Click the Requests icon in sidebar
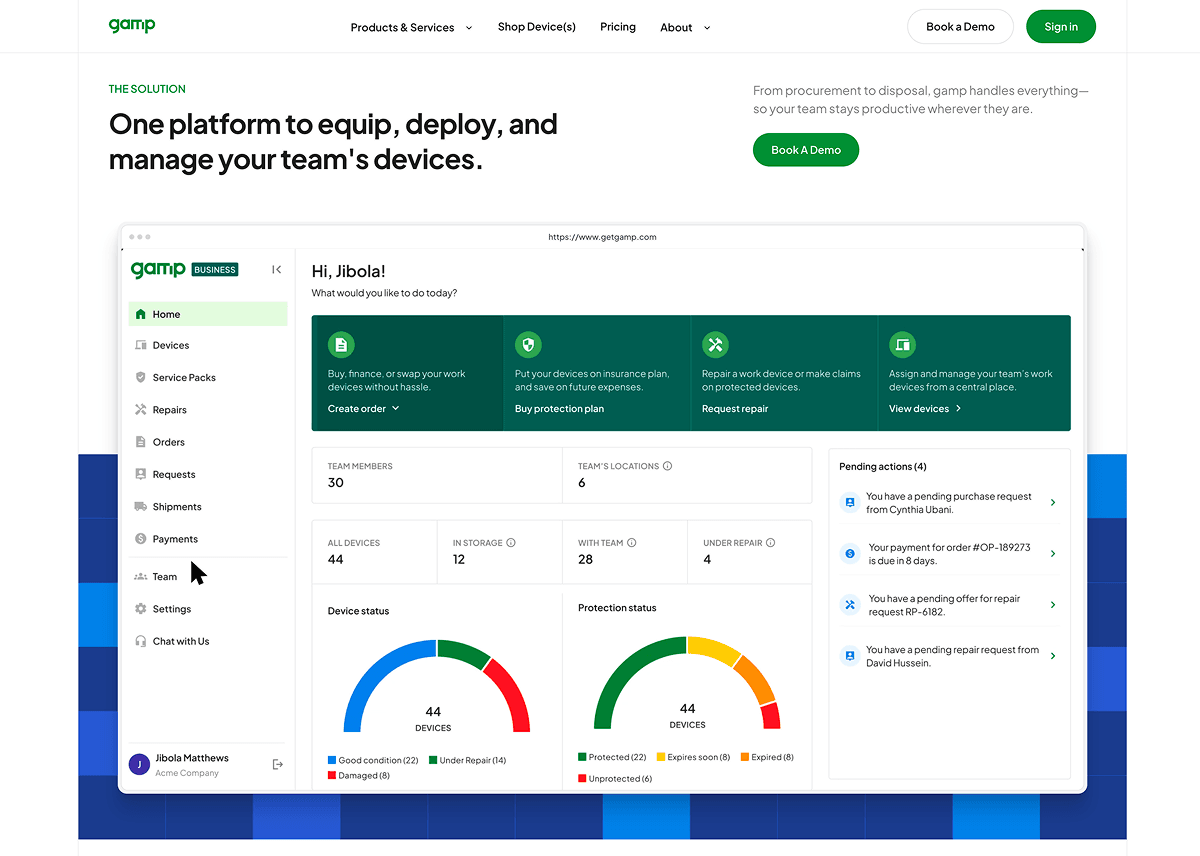1200x856 pixels. point(141,474)
